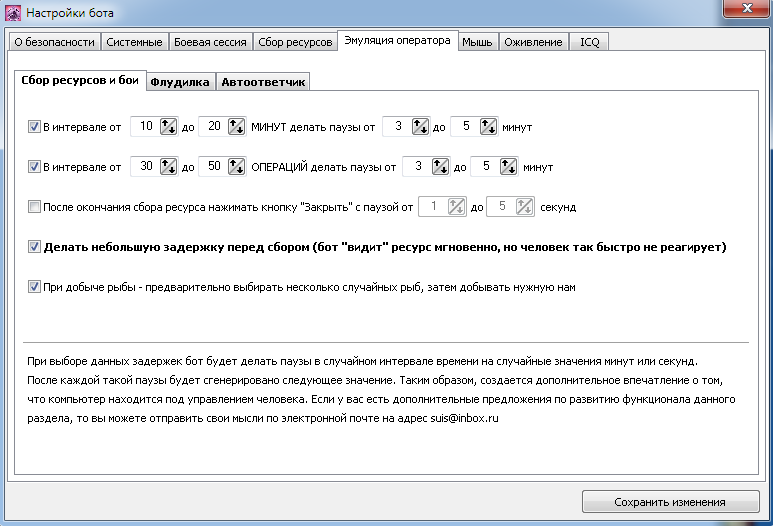
Task: Select the 'Сбор ресурсов и бои' sub-tab
Action: click(80, 80)
